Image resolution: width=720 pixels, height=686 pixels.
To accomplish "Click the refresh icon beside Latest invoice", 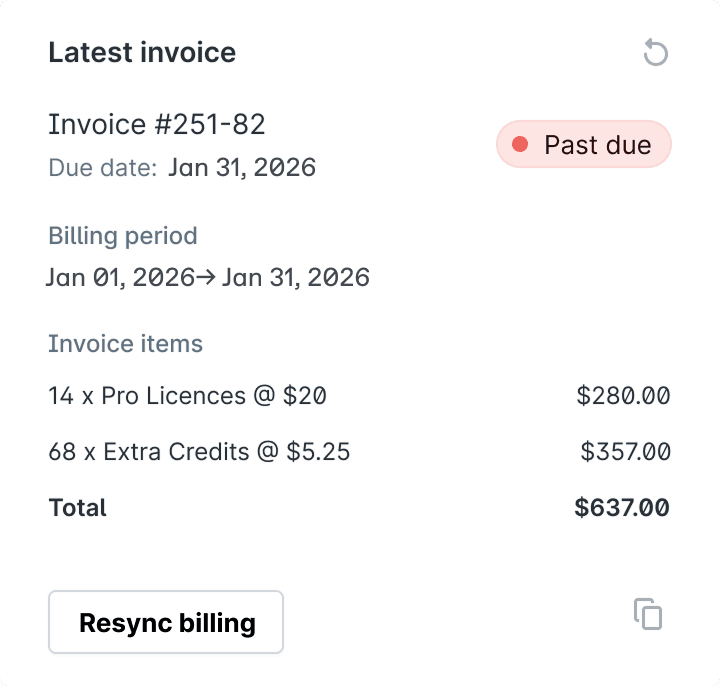I will 655,53.
